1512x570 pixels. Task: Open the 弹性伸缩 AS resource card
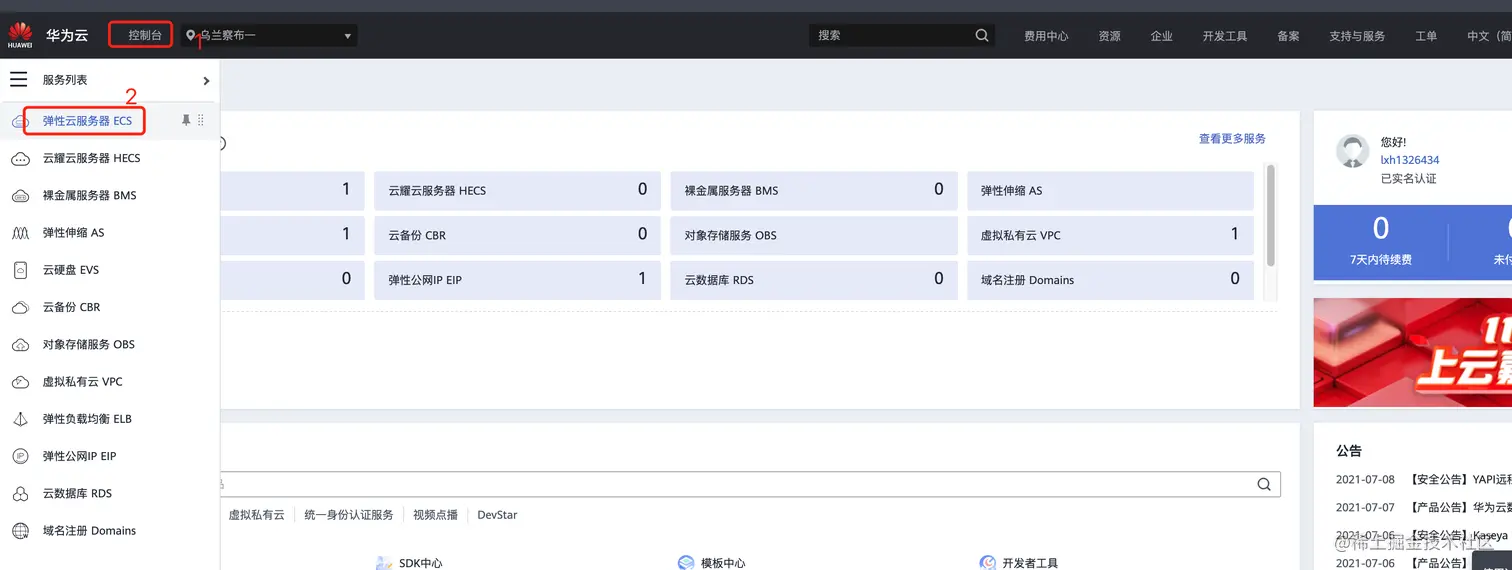(1110, 190)
